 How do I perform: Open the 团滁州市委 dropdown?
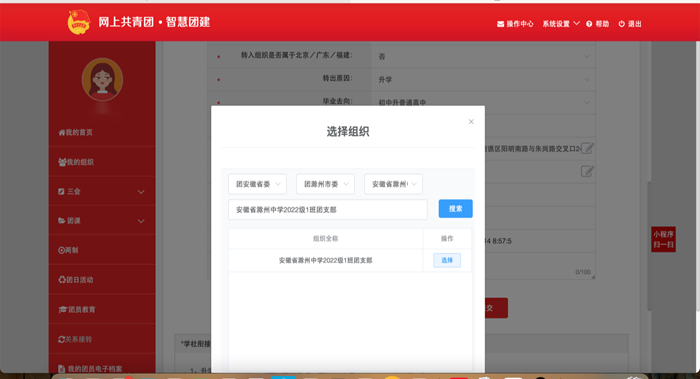(x=325, y=184)
